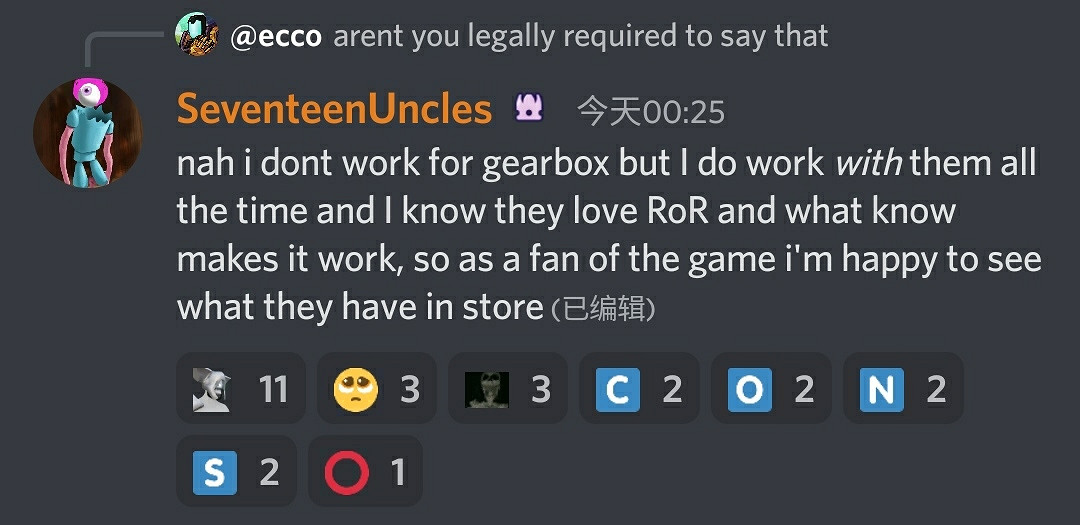Click the letter N reaction
The image size is (1080, 525).
(903, 390)
